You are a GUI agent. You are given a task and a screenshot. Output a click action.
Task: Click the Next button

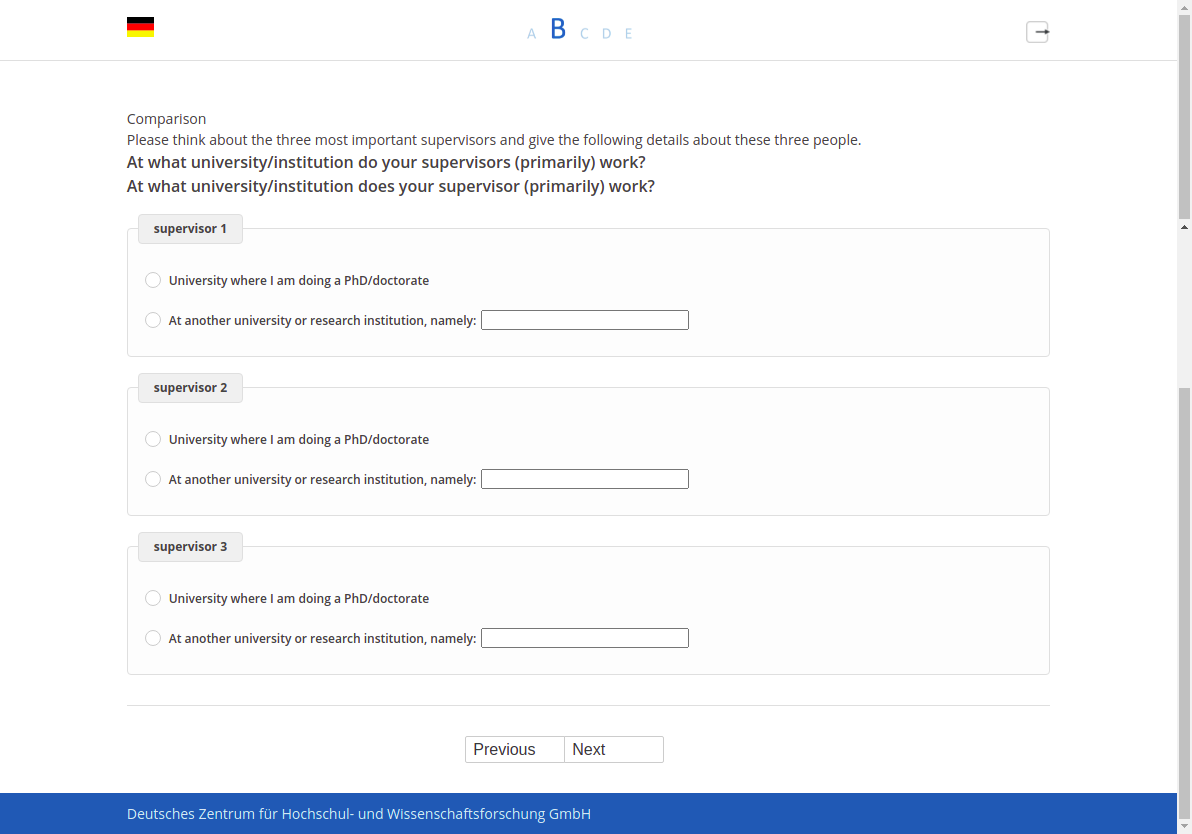614,750
